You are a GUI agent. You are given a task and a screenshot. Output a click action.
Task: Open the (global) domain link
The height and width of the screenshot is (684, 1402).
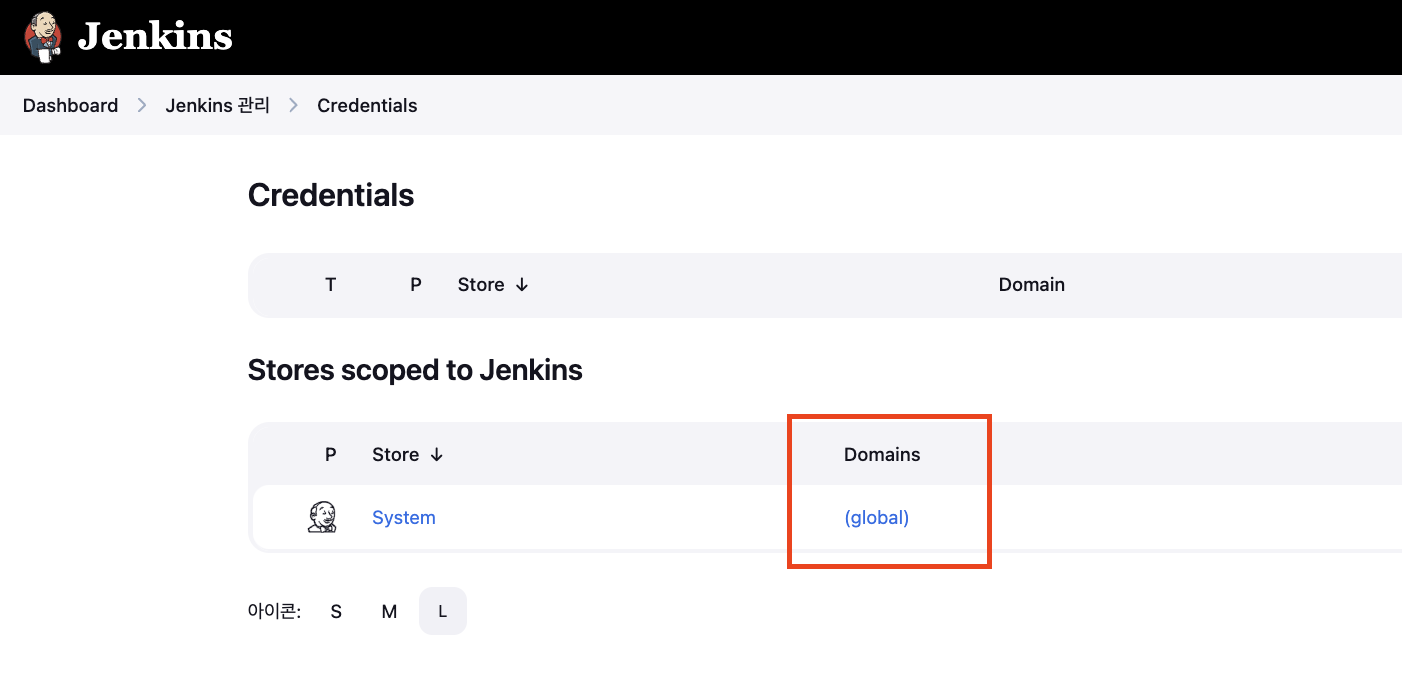(877, 518)
